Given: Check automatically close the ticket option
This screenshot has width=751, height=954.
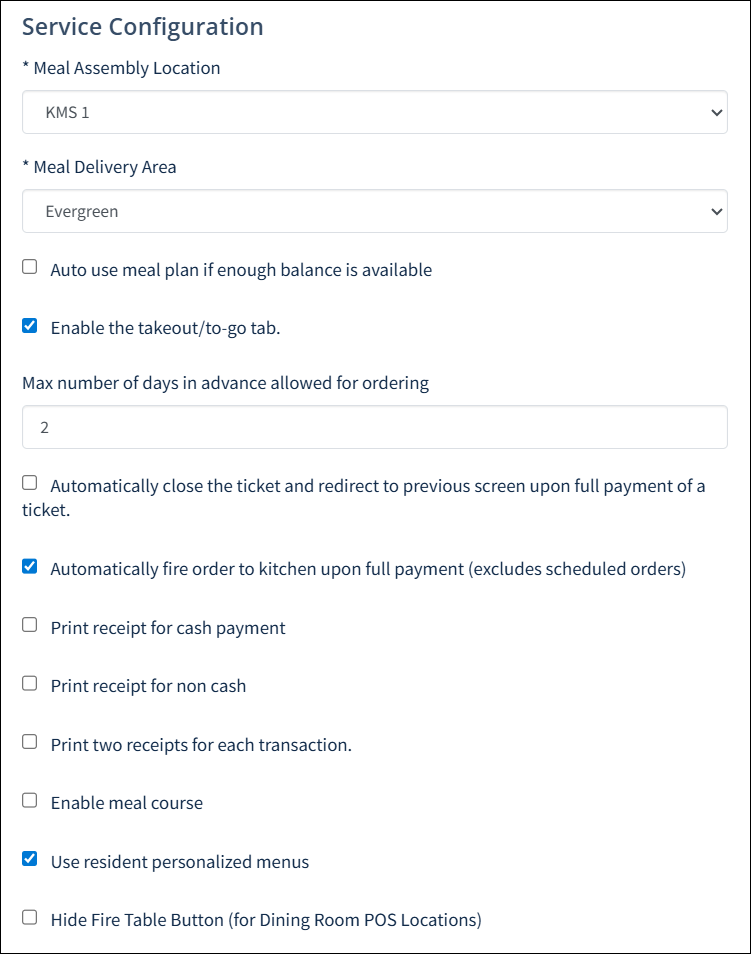Looking at the screenshot, I should click(x=30, y=483).
